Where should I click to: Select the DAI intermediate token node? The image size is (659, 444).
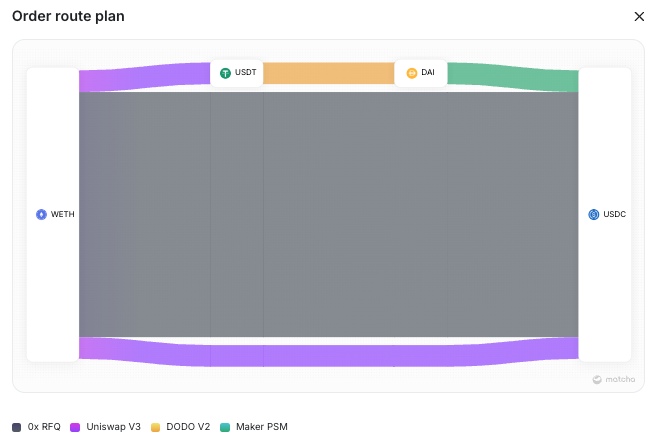421,73
